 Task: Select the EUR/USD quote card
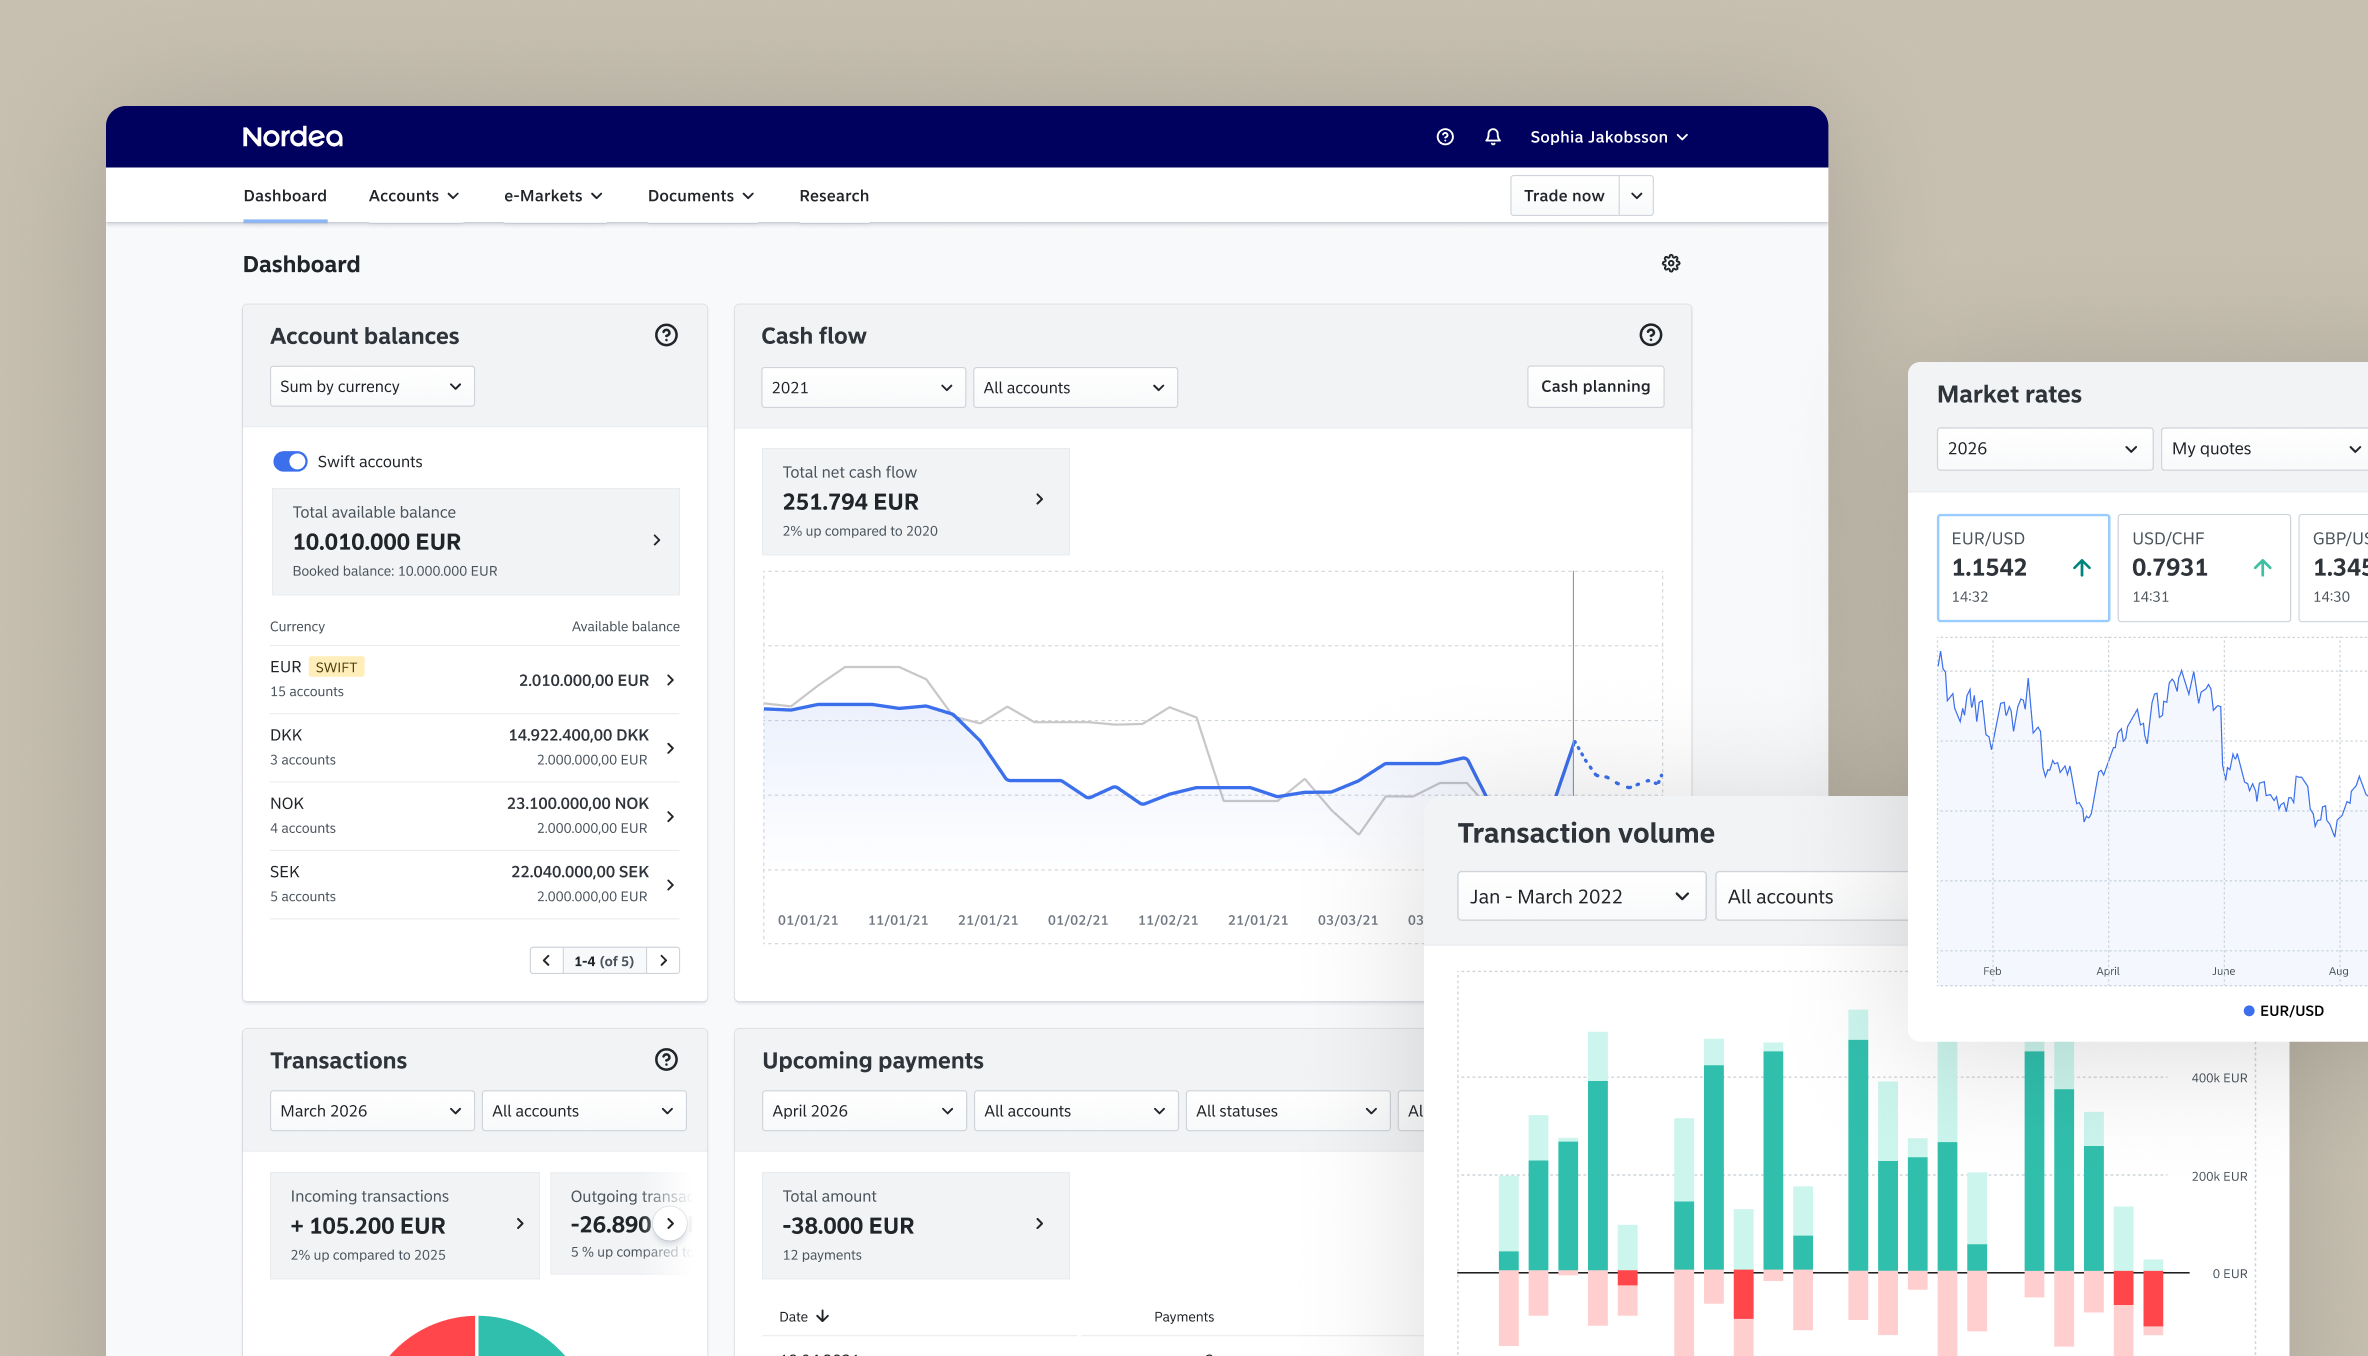2023,567
